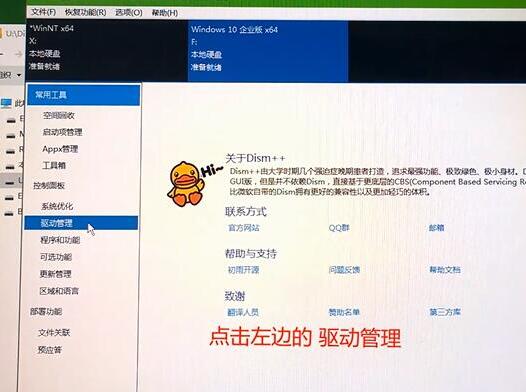Follow the 邮箱 link

click(436, 228)
